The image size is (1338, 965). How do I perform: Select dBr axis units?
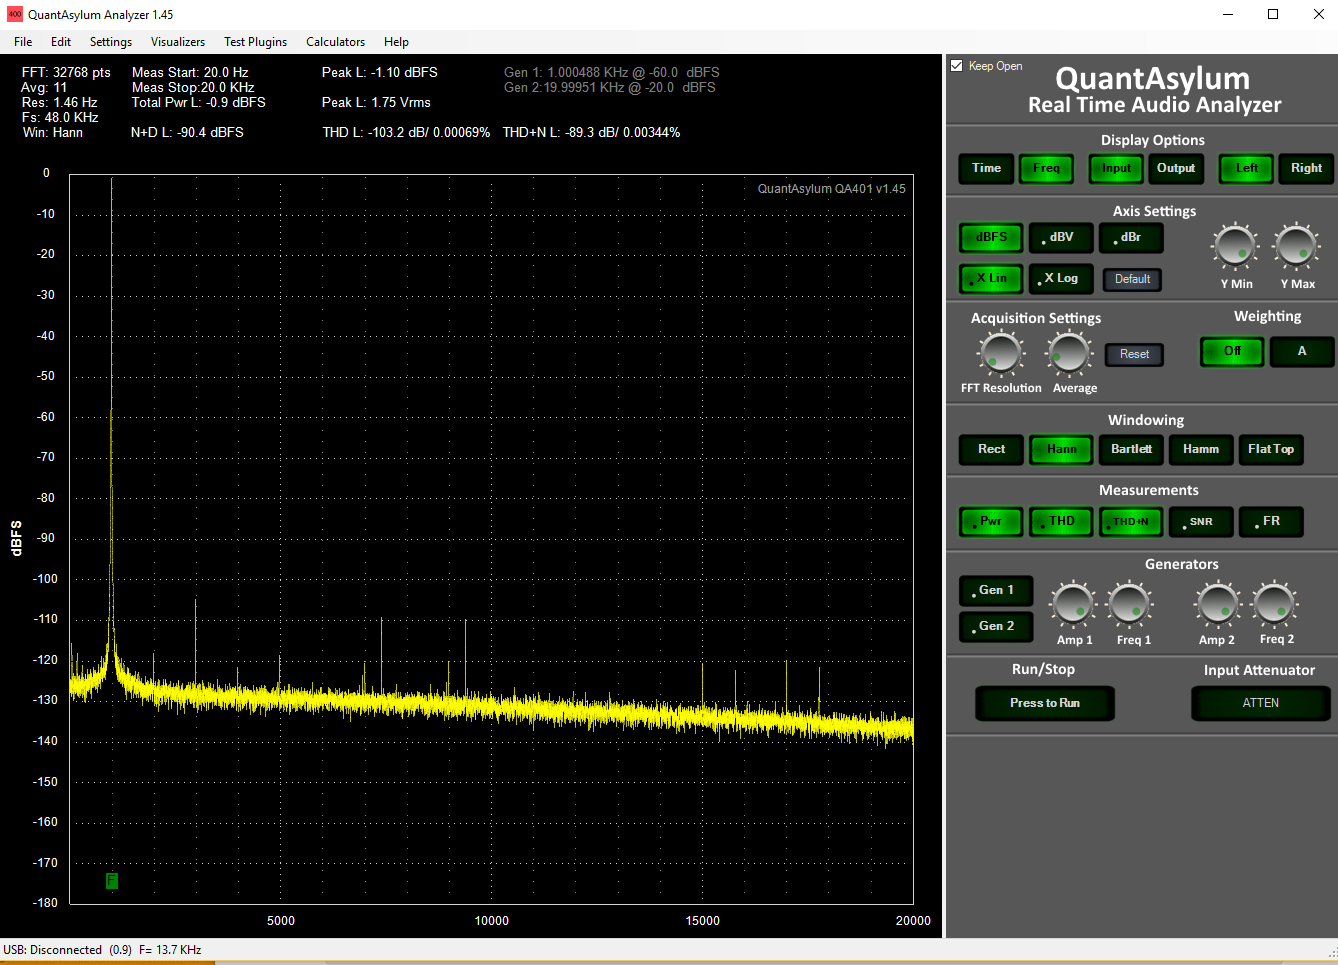click(x=1131, y=237)
